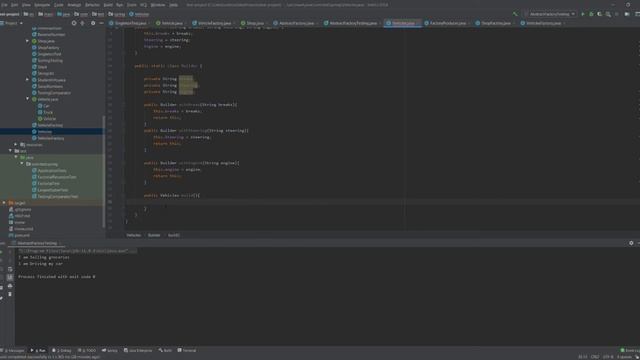This screenshot has width=640, height=360.
Task: Open the Refactor menu
Action: (x=92, y=5)
